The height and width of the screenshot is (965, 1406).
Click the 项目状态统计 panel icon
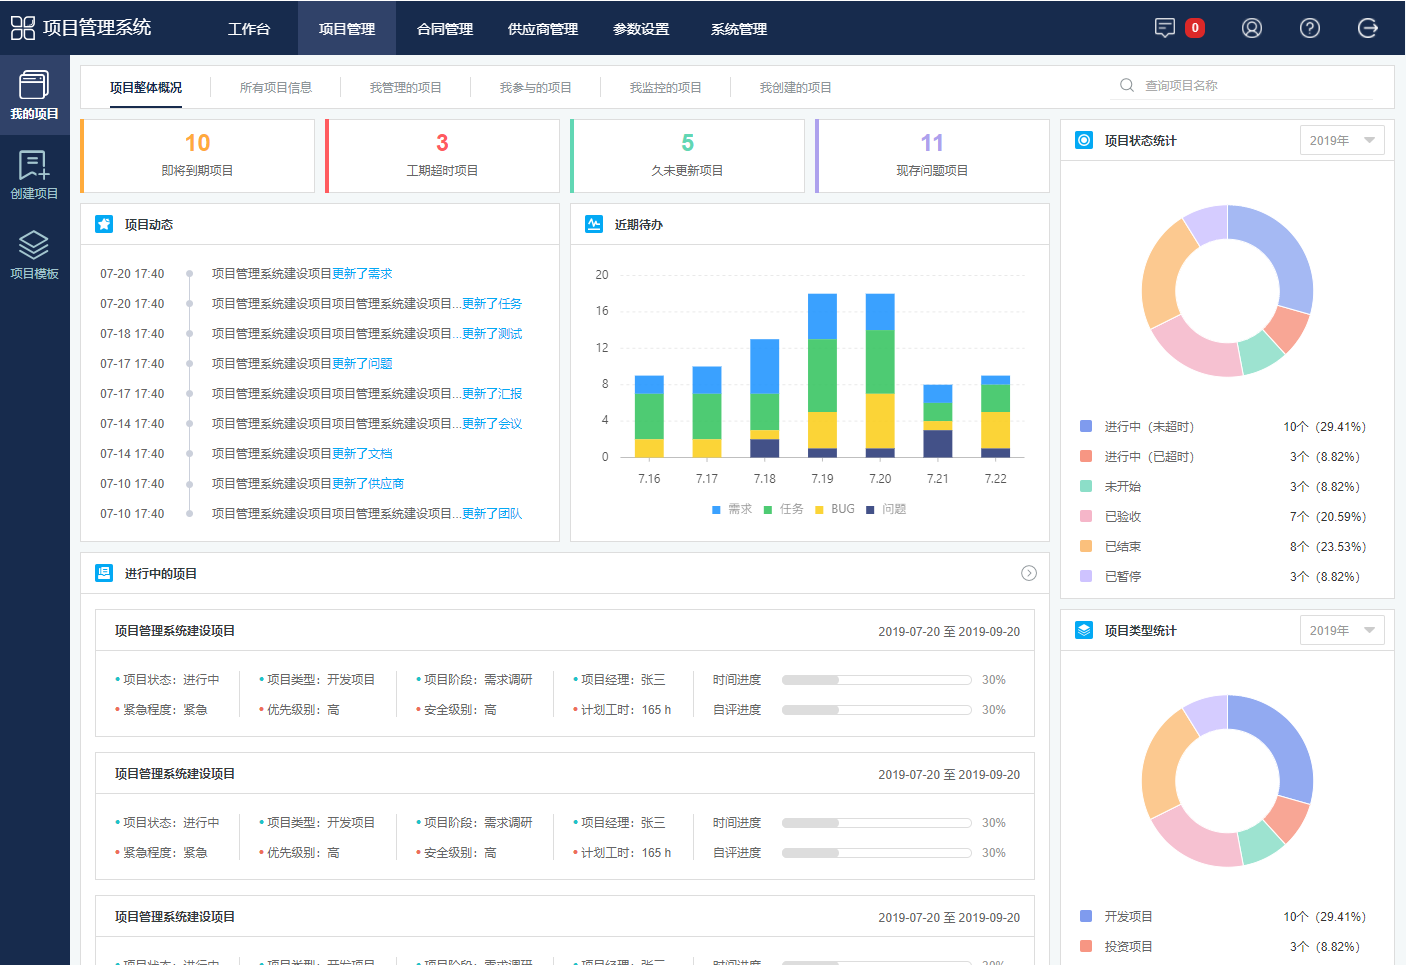click(x=1084, y=140)
